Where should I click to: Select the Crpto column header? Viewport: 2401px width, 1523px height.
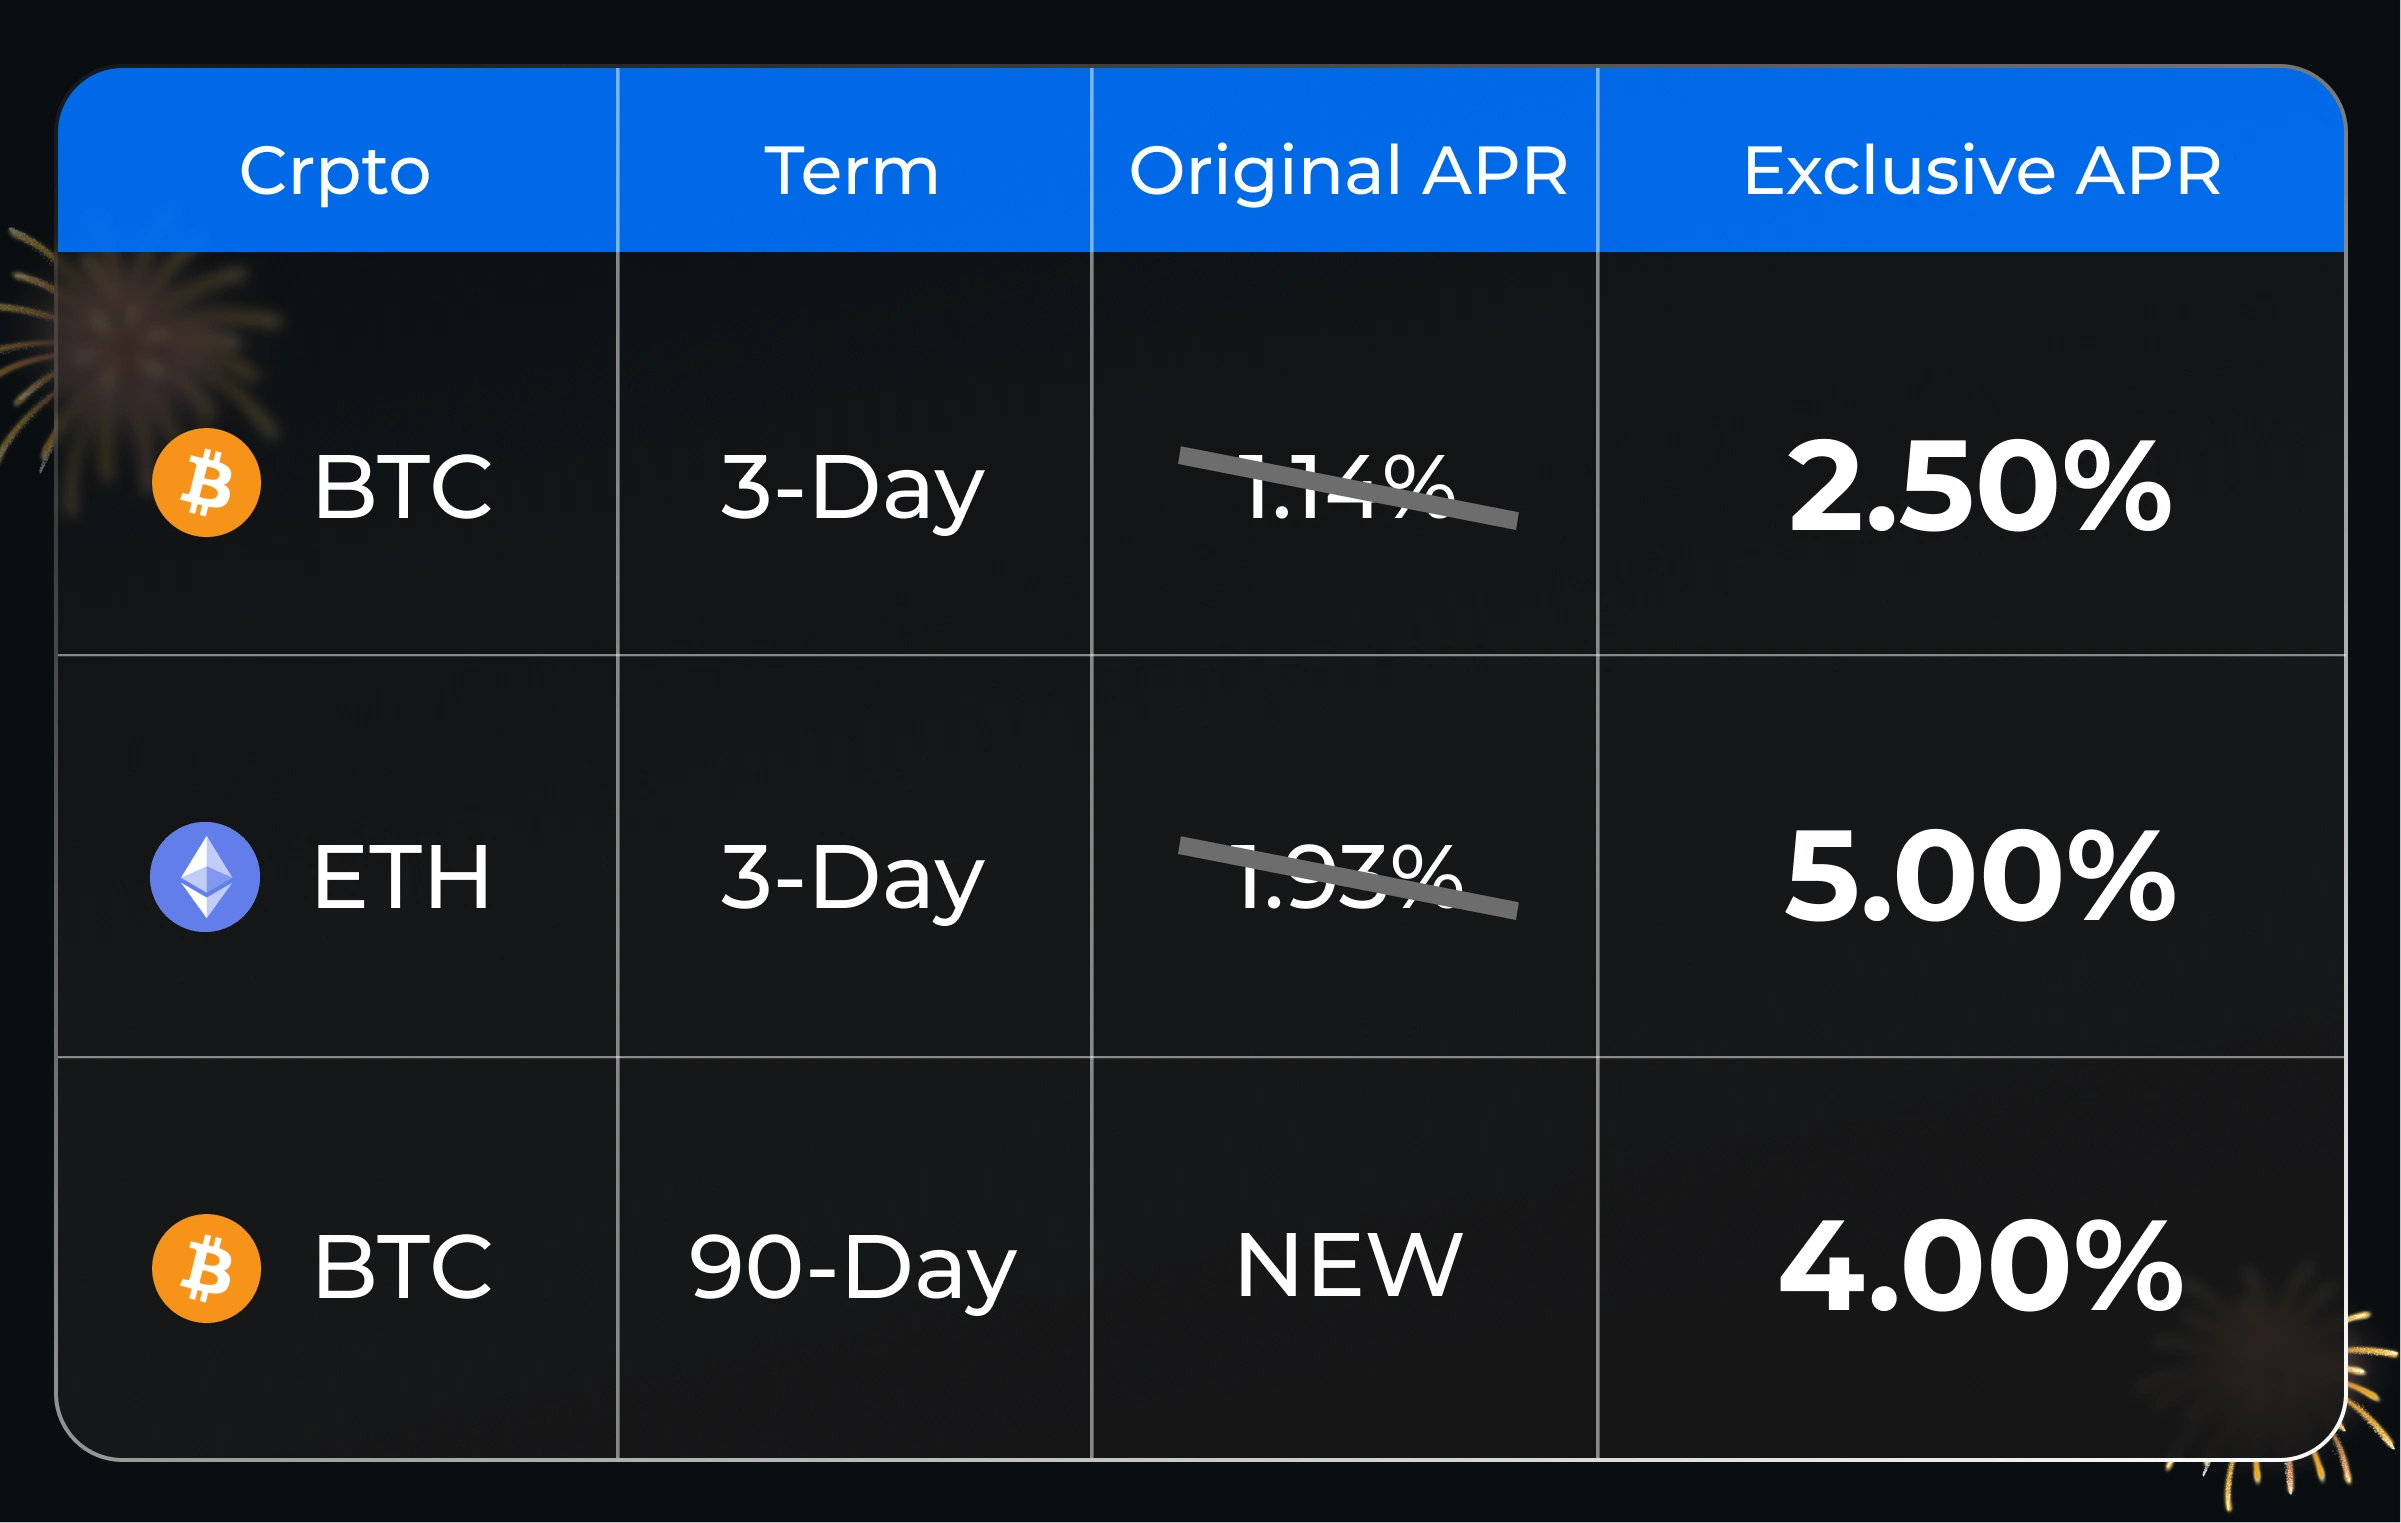335,171
